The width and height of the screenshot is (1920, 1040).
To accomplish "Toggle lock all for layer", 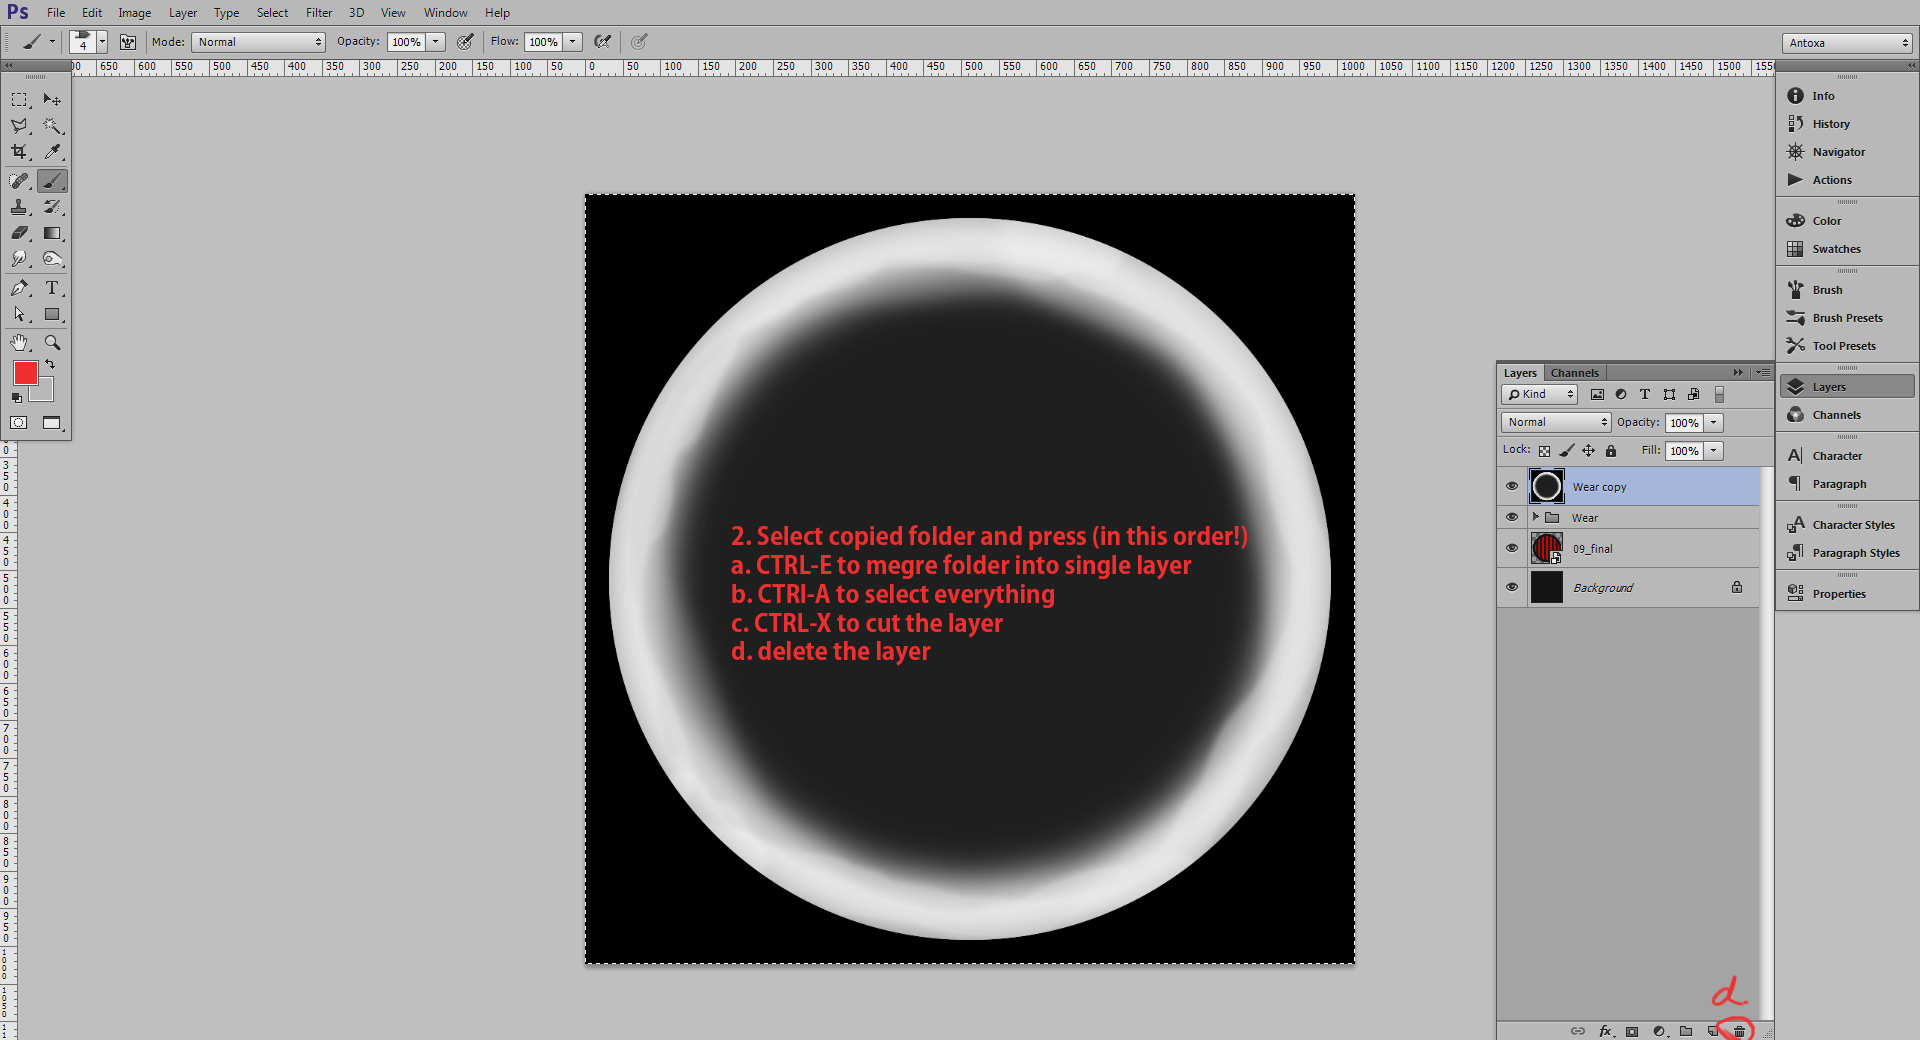I will (x=1611, y=451).
